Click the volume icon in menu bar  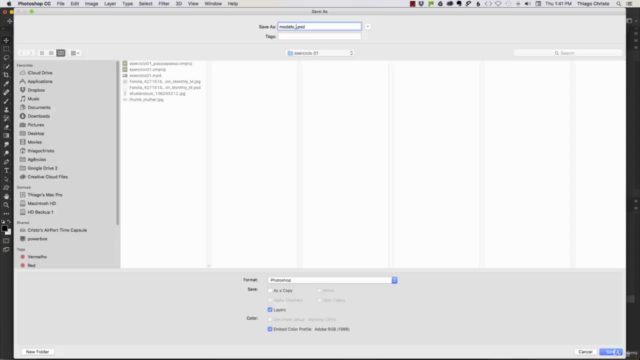(527, 4)
